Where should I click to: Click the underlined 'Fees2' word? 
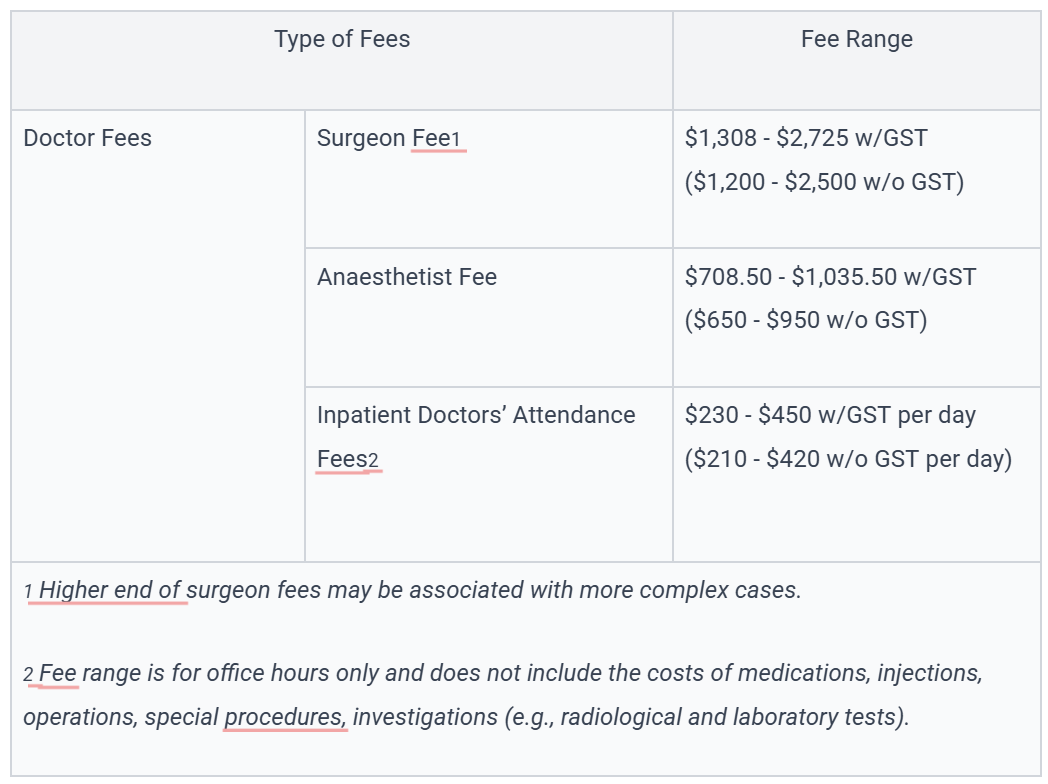point(347,460)
